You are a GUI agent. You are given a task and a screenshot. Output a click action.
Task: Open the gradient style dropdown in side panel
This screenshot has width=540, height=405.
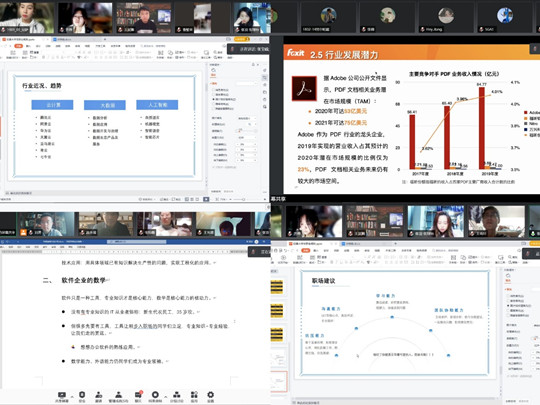(247, 118)
